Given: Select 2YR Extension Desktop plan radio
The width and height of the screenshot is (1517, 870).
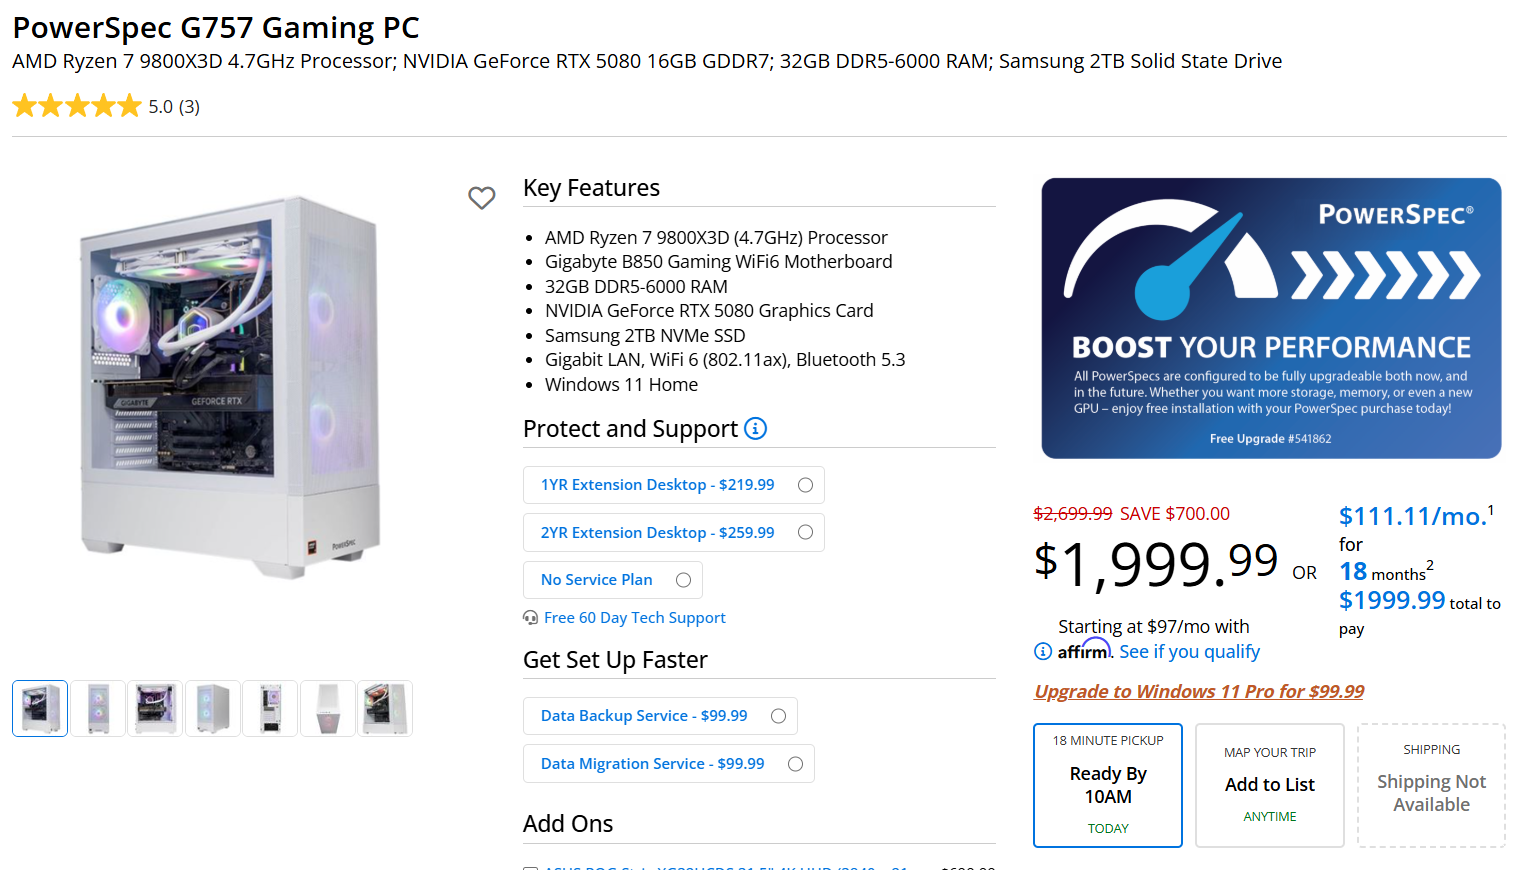Looking at the screenshot, I should [x=805, y=533].
